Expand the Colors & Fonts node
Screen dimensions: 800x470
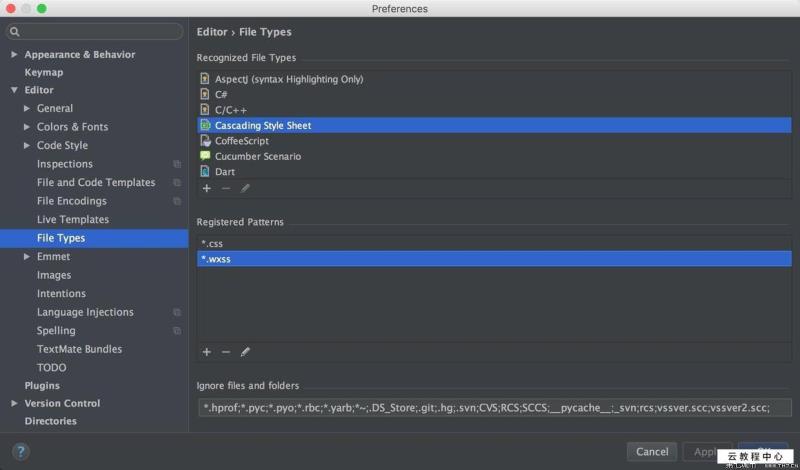27,127
